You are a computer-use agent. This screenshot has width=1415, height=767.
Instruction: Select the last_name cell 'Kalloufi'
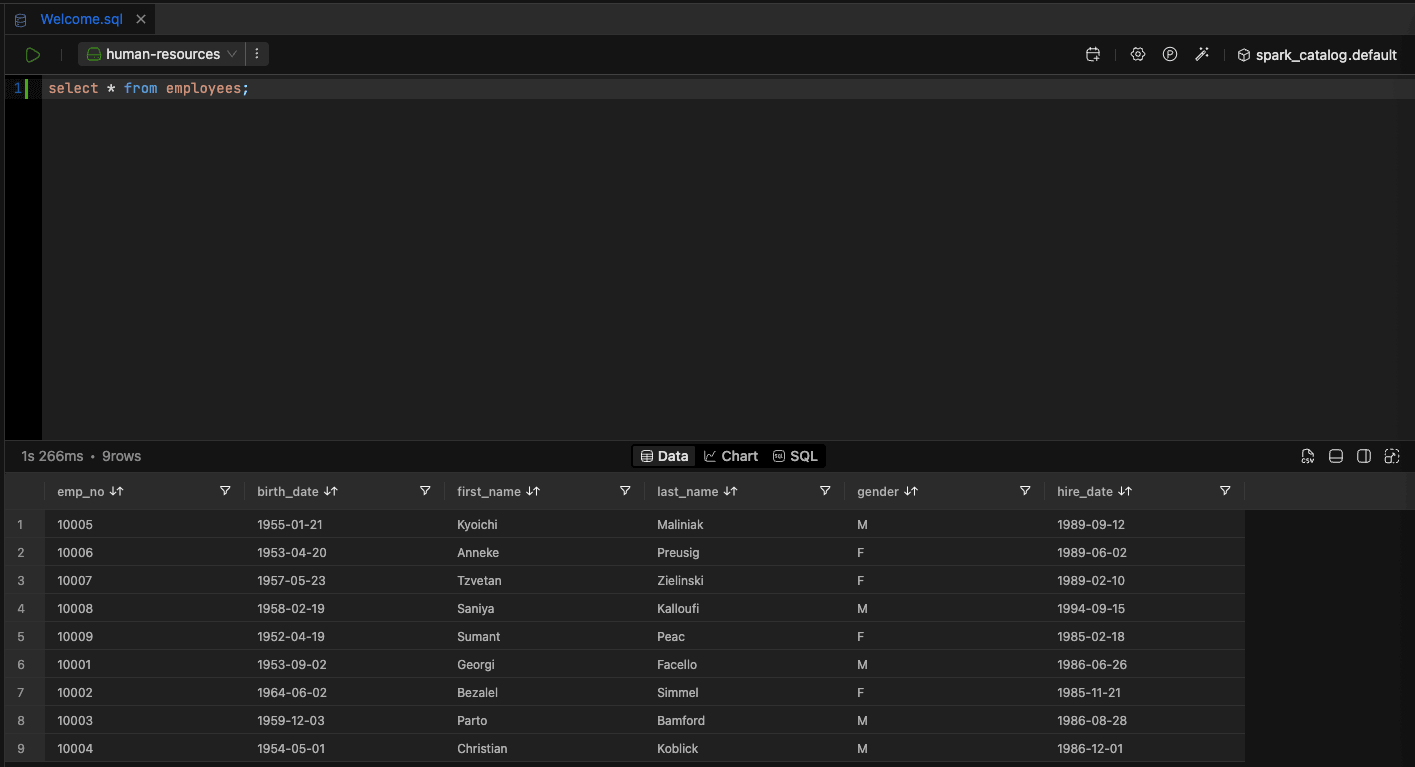click(744, 608)
